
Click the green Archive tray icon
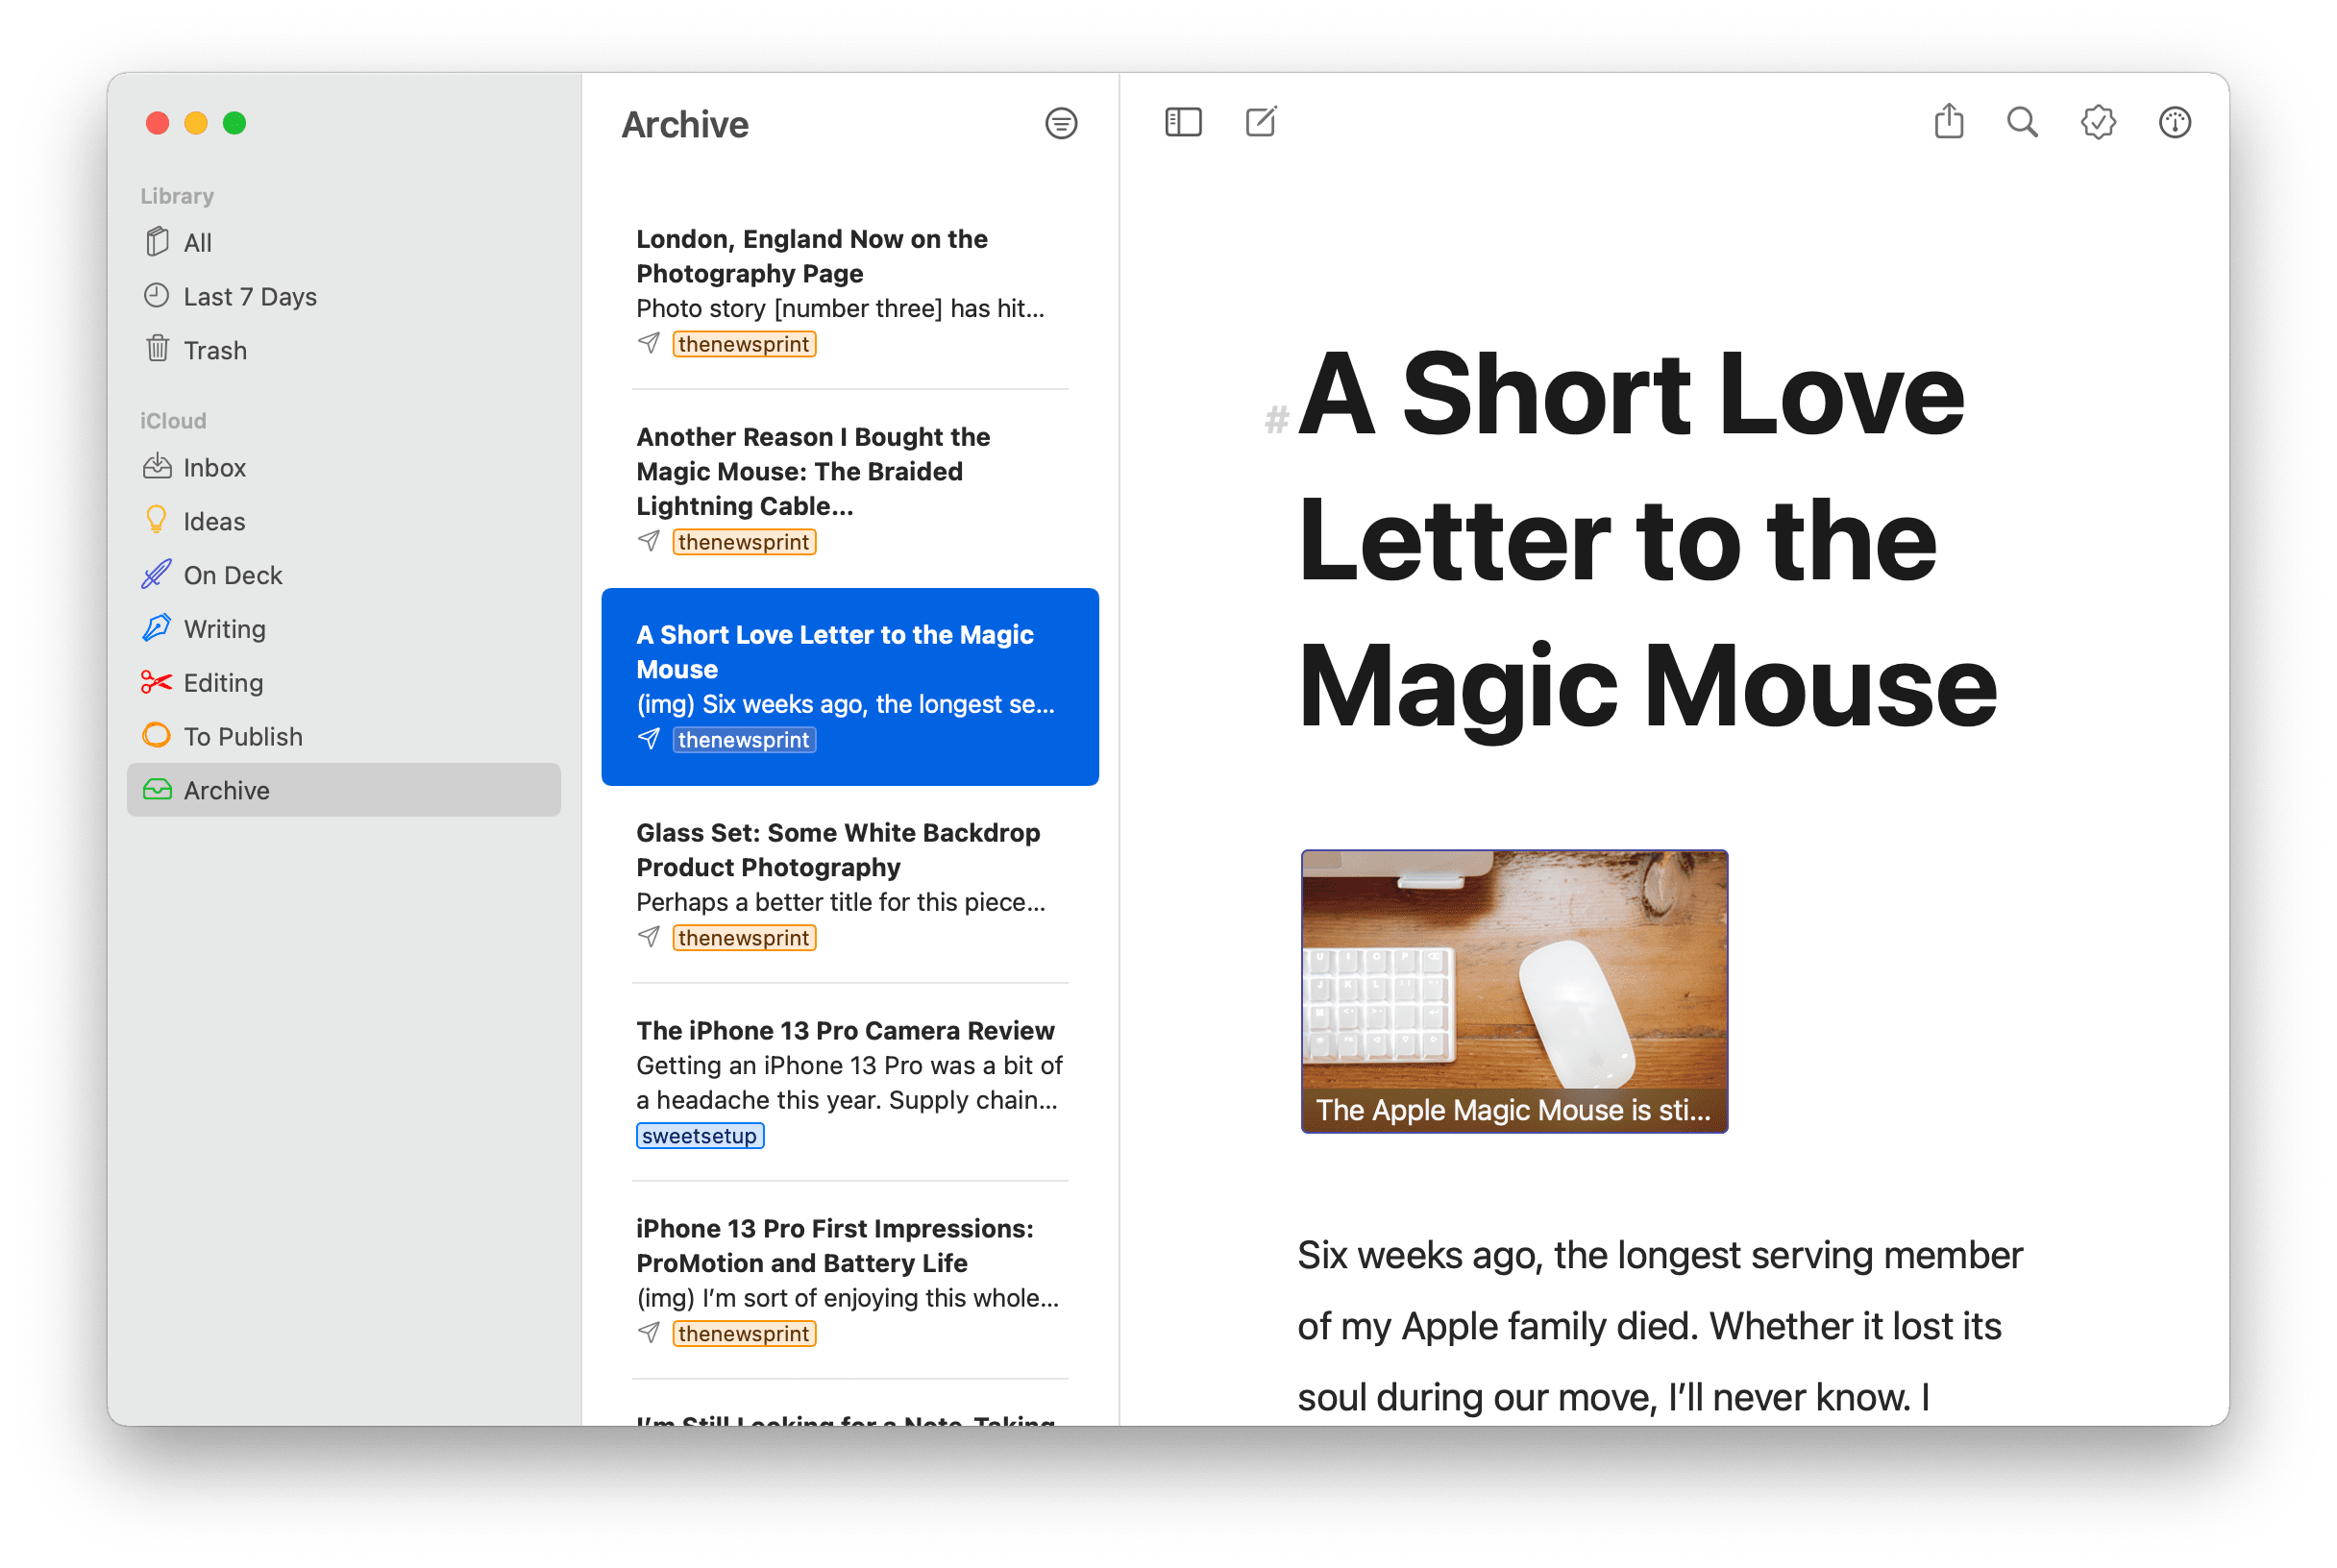click(157, 790)
